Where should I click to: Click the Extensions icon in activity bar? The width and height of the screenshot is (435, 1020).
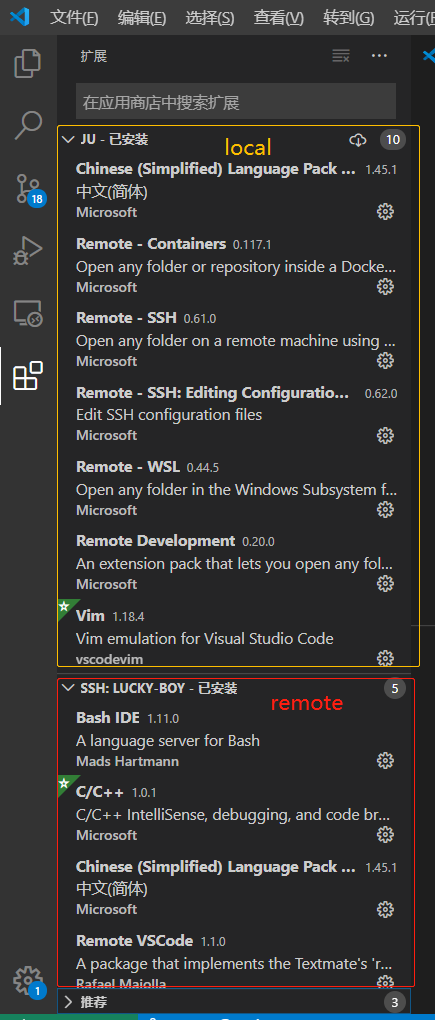28,375
